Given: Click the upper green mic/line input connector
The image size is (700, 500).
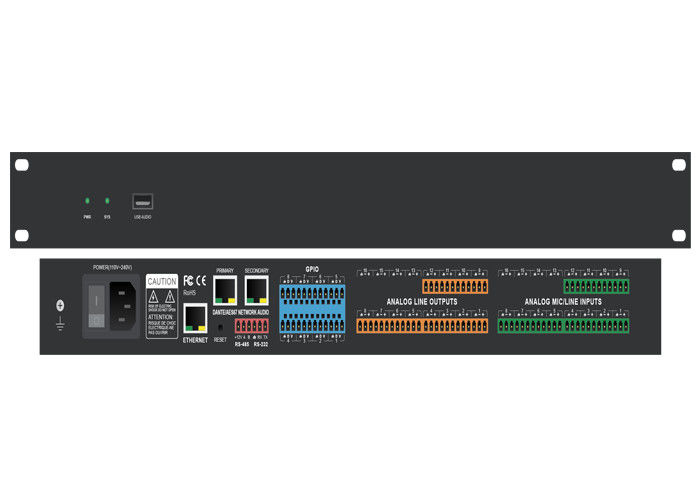Looking at the screenshot, I should click(597, 288).
